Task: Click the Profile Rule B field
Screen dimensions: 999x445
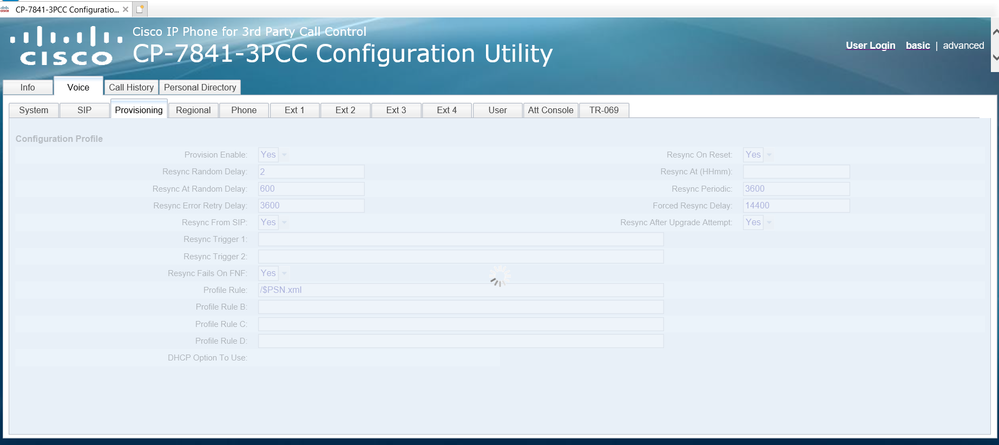Action: (x=461, y=307)
